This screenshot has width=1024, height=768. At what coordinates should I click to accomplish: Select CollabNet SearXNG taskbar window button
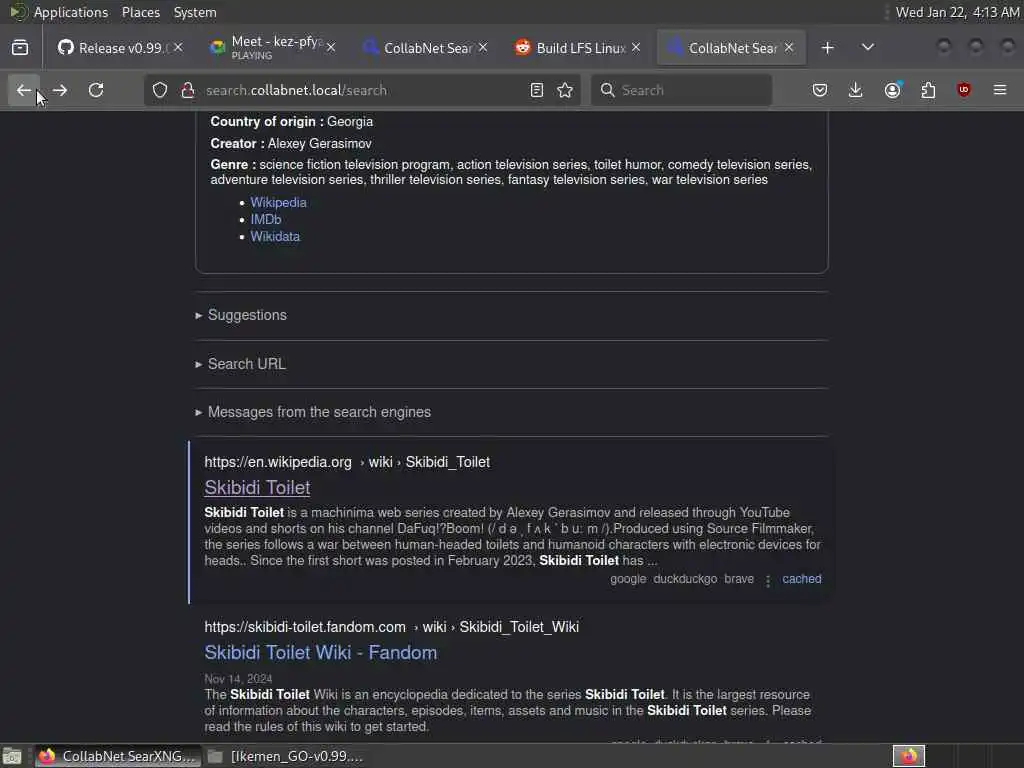point(118,756)
